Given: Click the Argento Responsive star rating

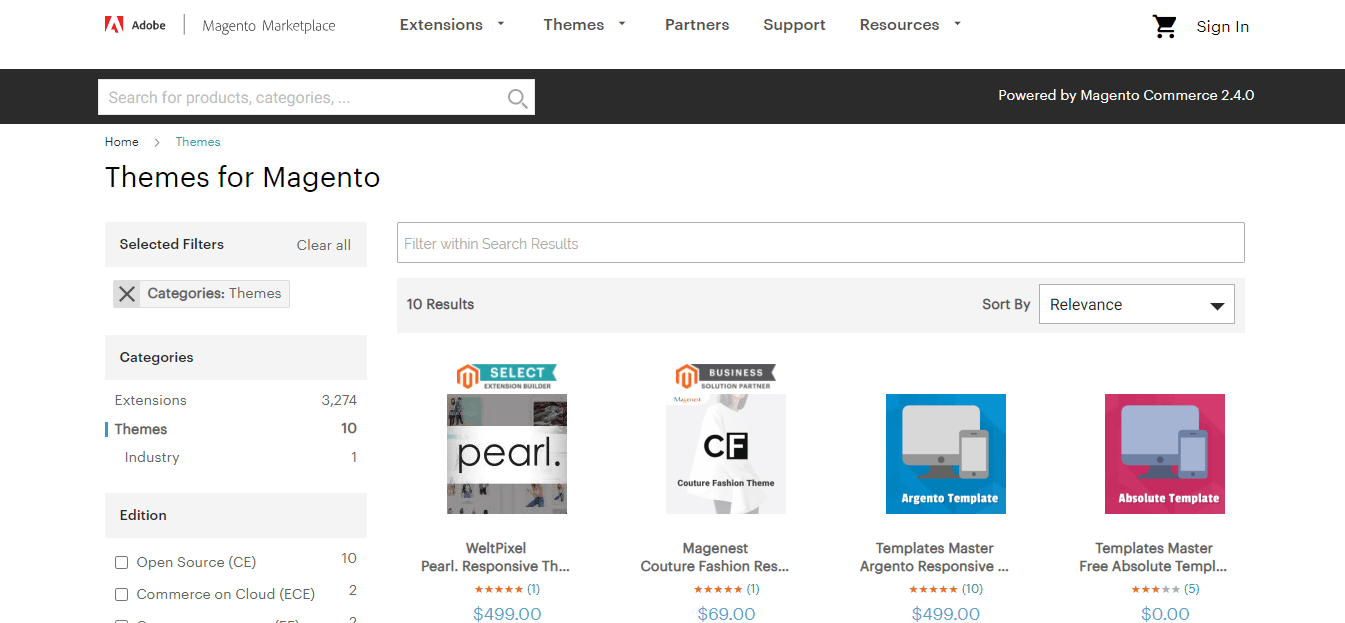Looking at the screenshot, I should pyautogui.click(x=933, y=589).
